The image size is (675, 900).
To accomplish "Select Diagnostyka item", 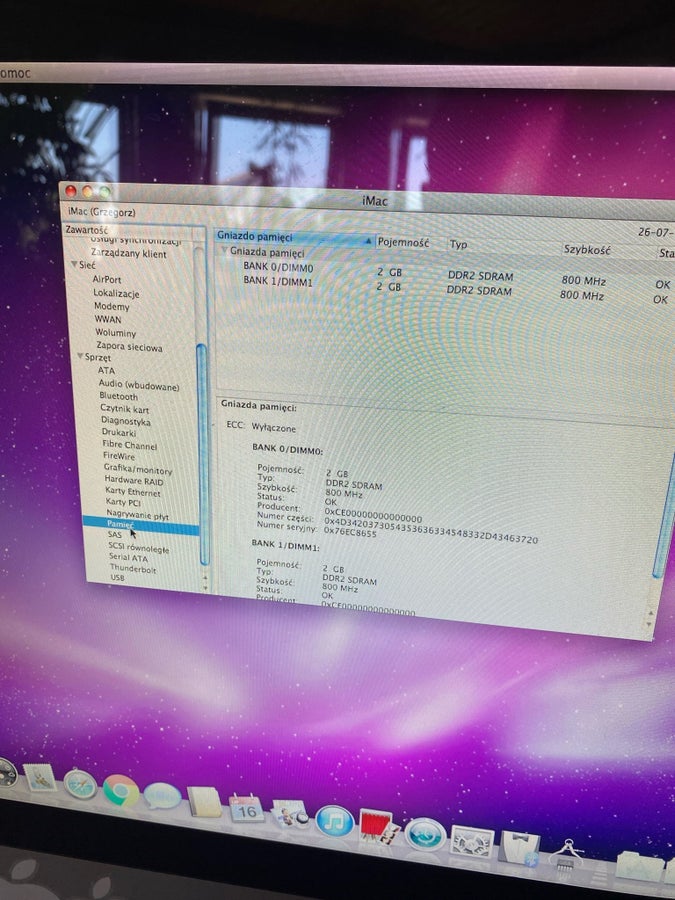I will (x=126, y=421).
